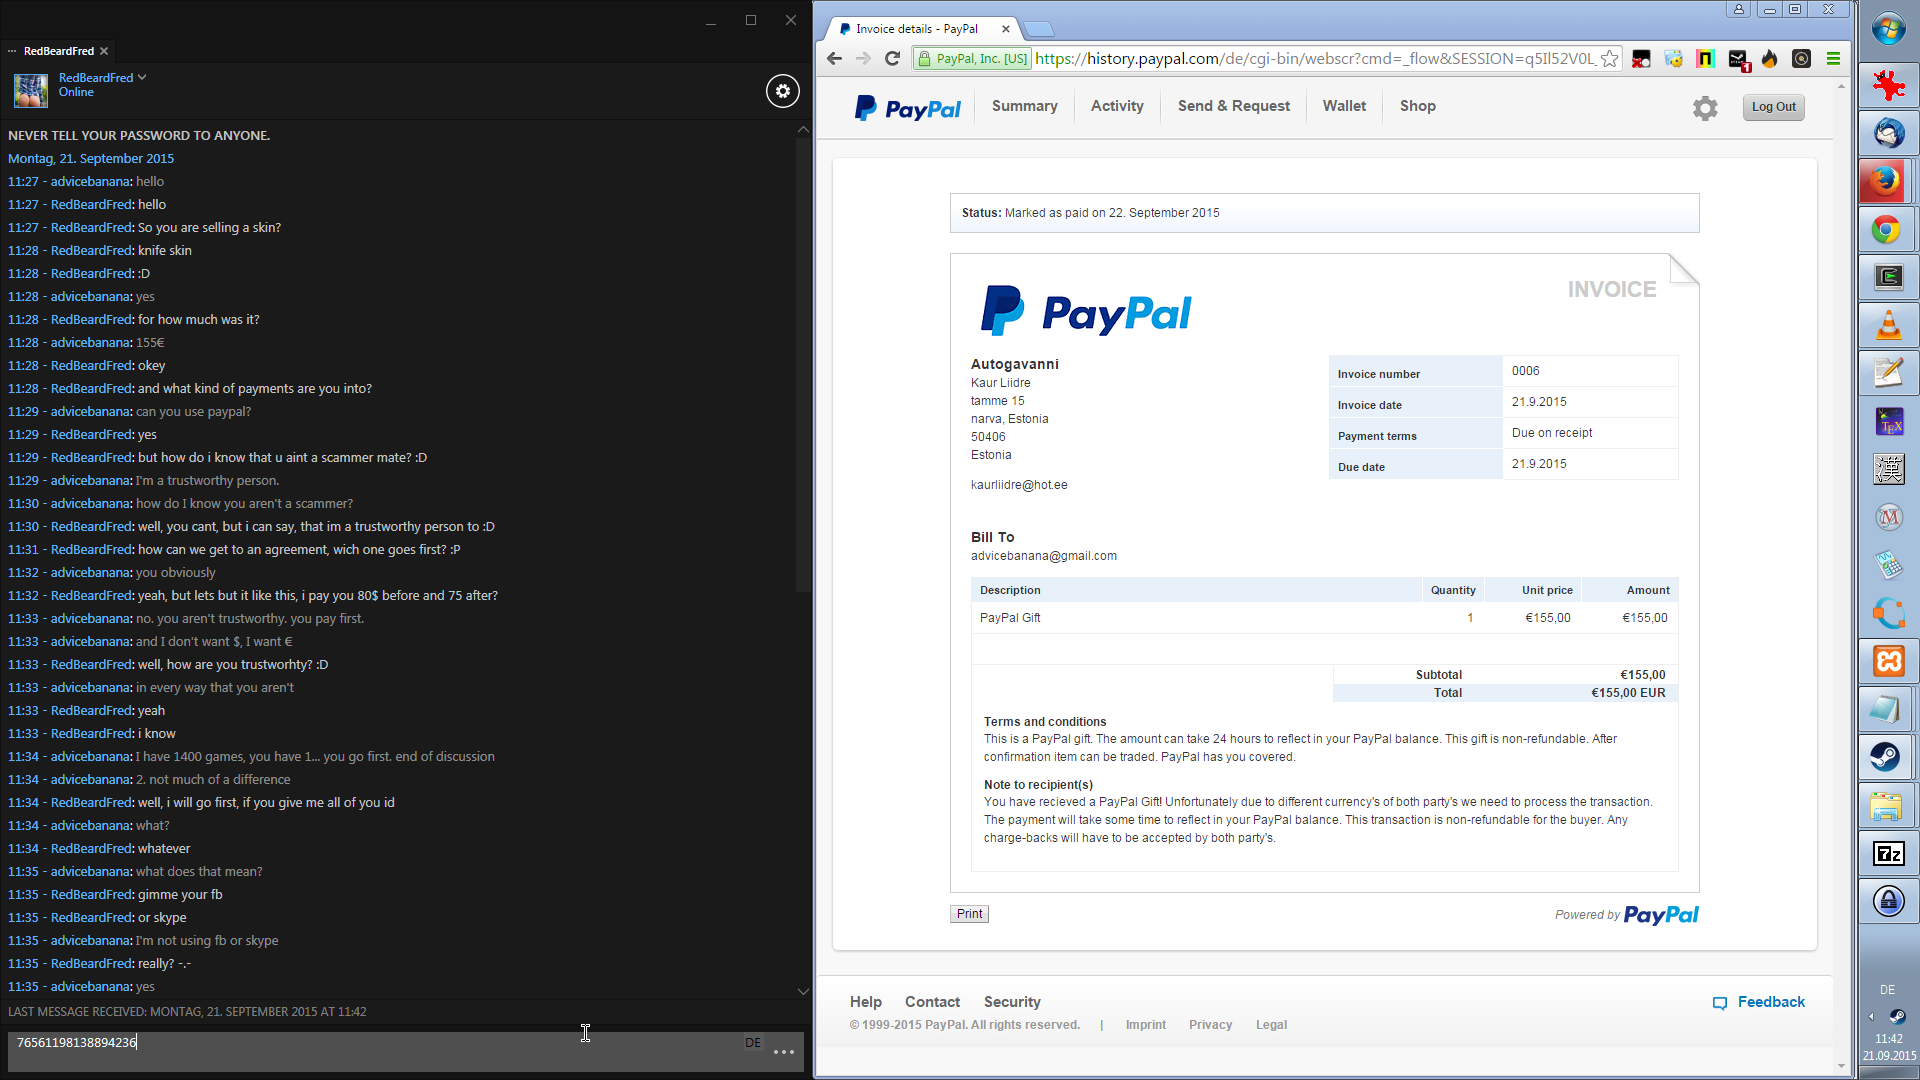The height and width of the screenshot is (1080, 1920).
Task: Switch to Wallet section
Action: [x=1344, y=106]
